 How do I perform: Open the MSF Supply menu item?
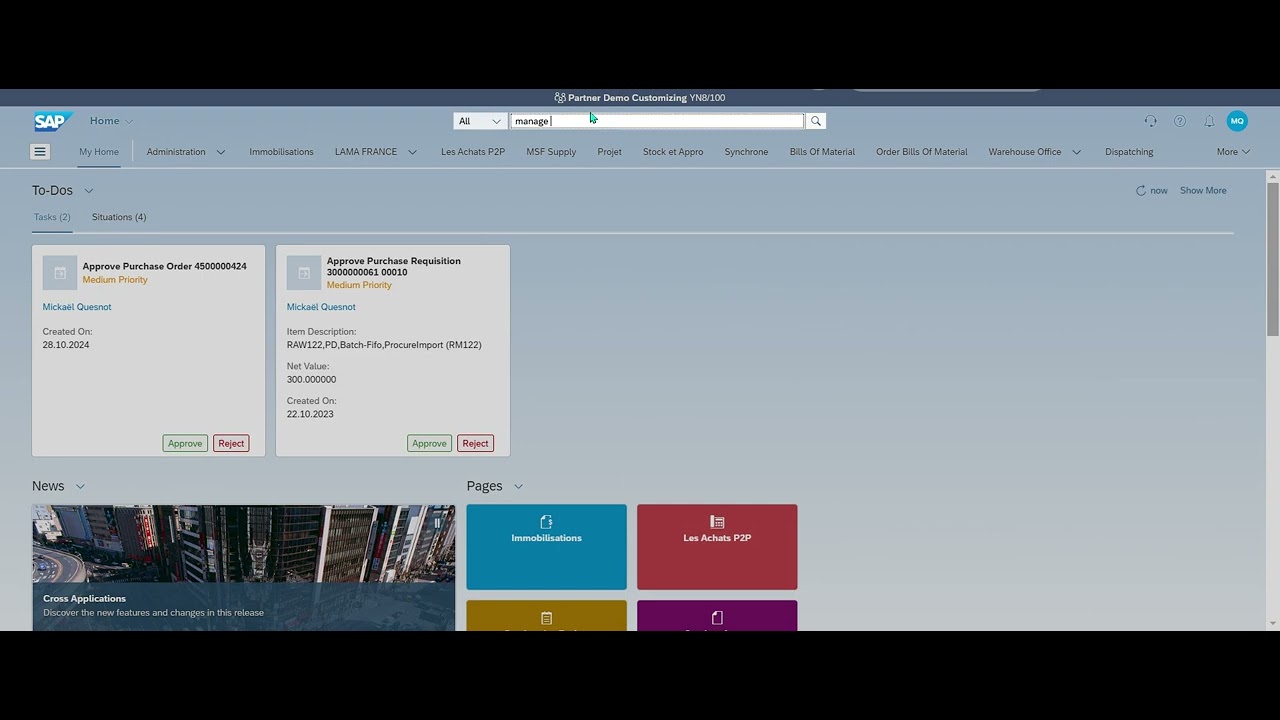pyautogui.click(x=551, y=152)
